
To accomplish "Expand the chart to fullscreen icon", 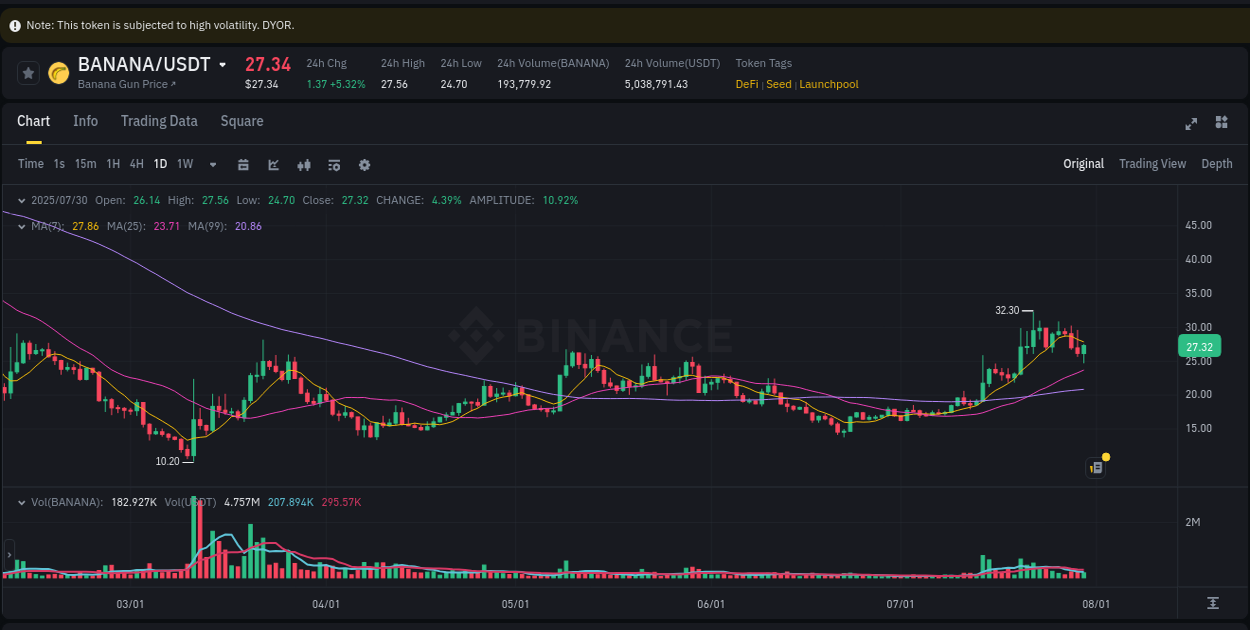I will (1191, 122).
